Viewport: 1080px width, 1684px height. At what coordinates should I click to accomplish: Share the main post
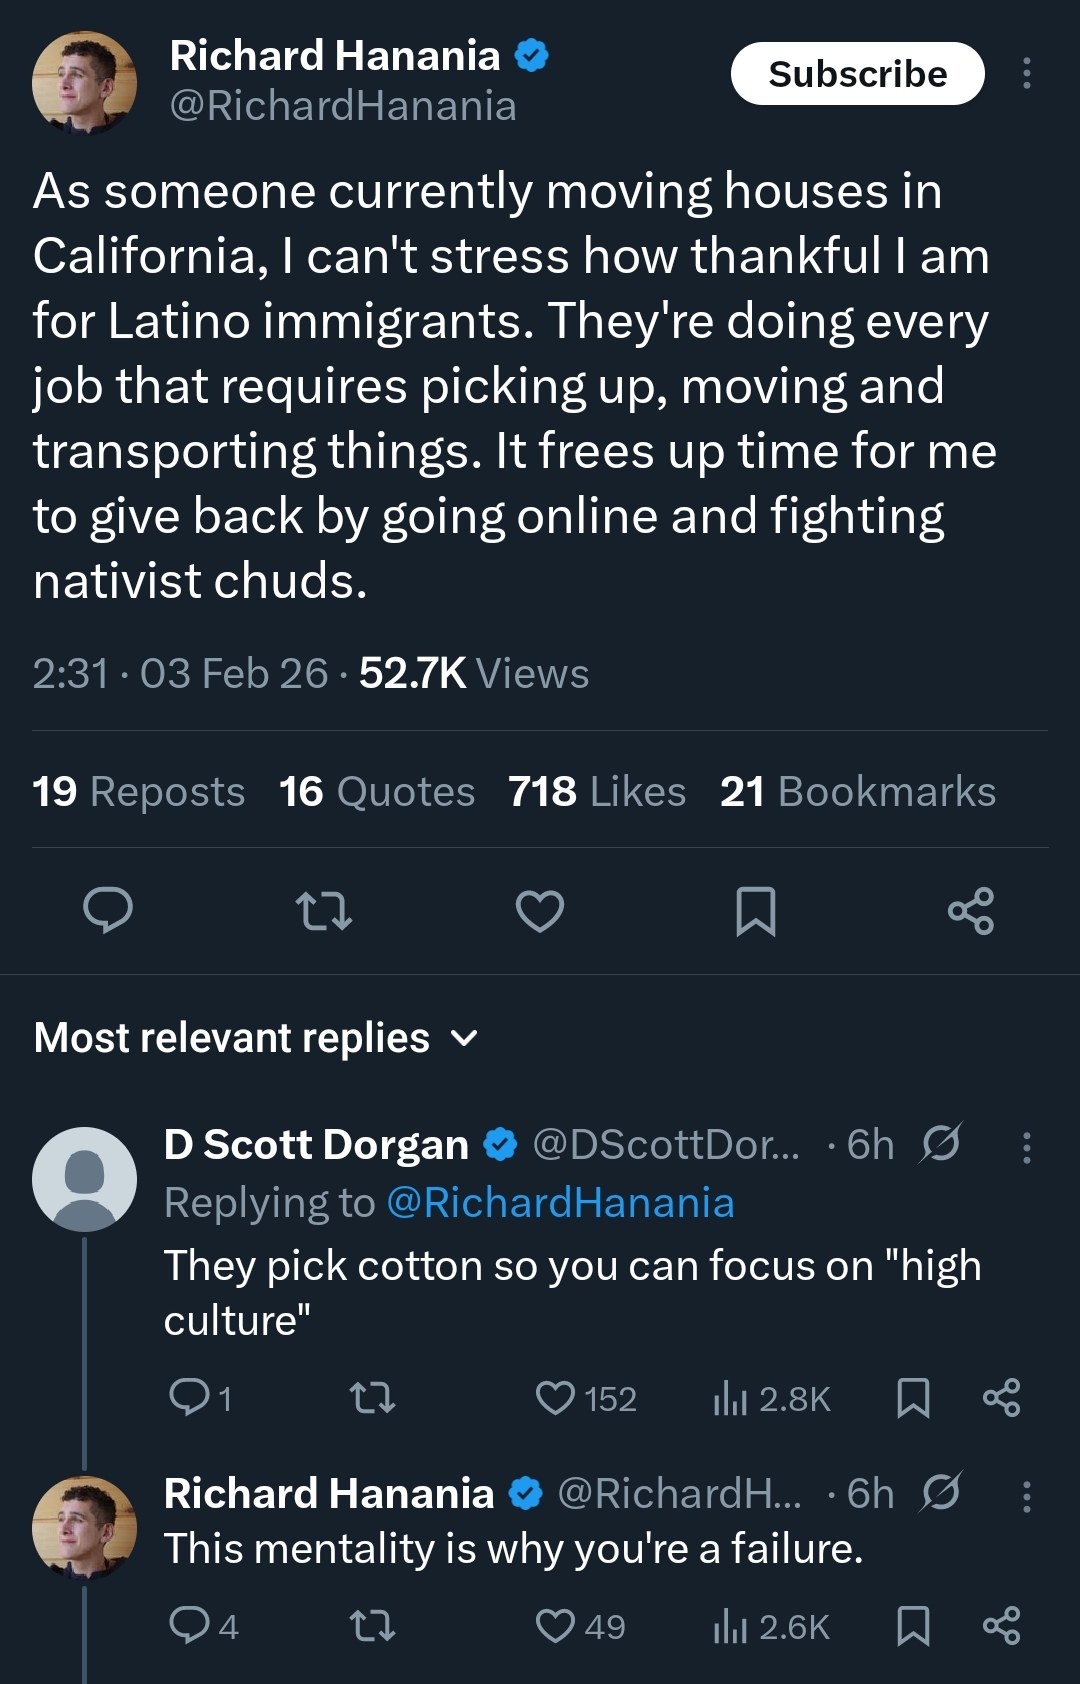tap(971, 910)
